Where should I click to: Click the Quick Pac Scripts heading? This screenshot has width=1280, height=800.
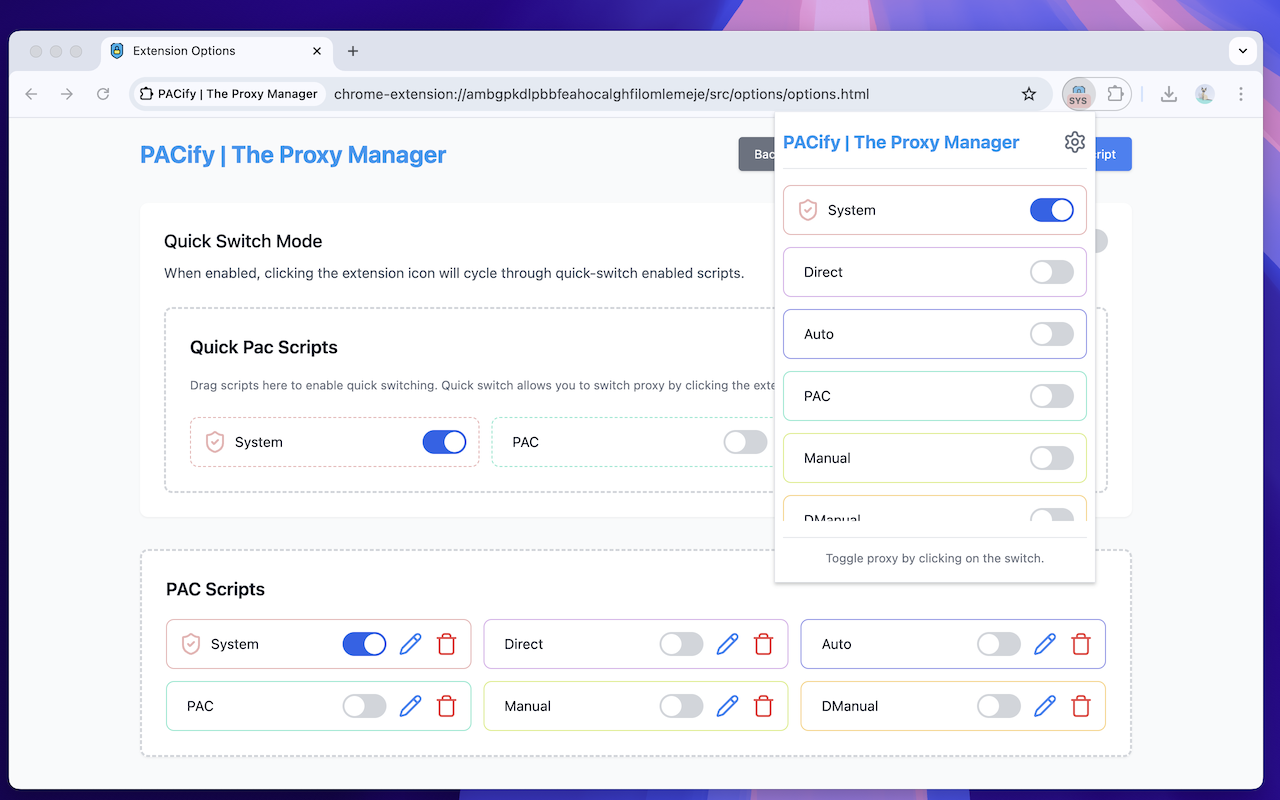coord(264,347)
